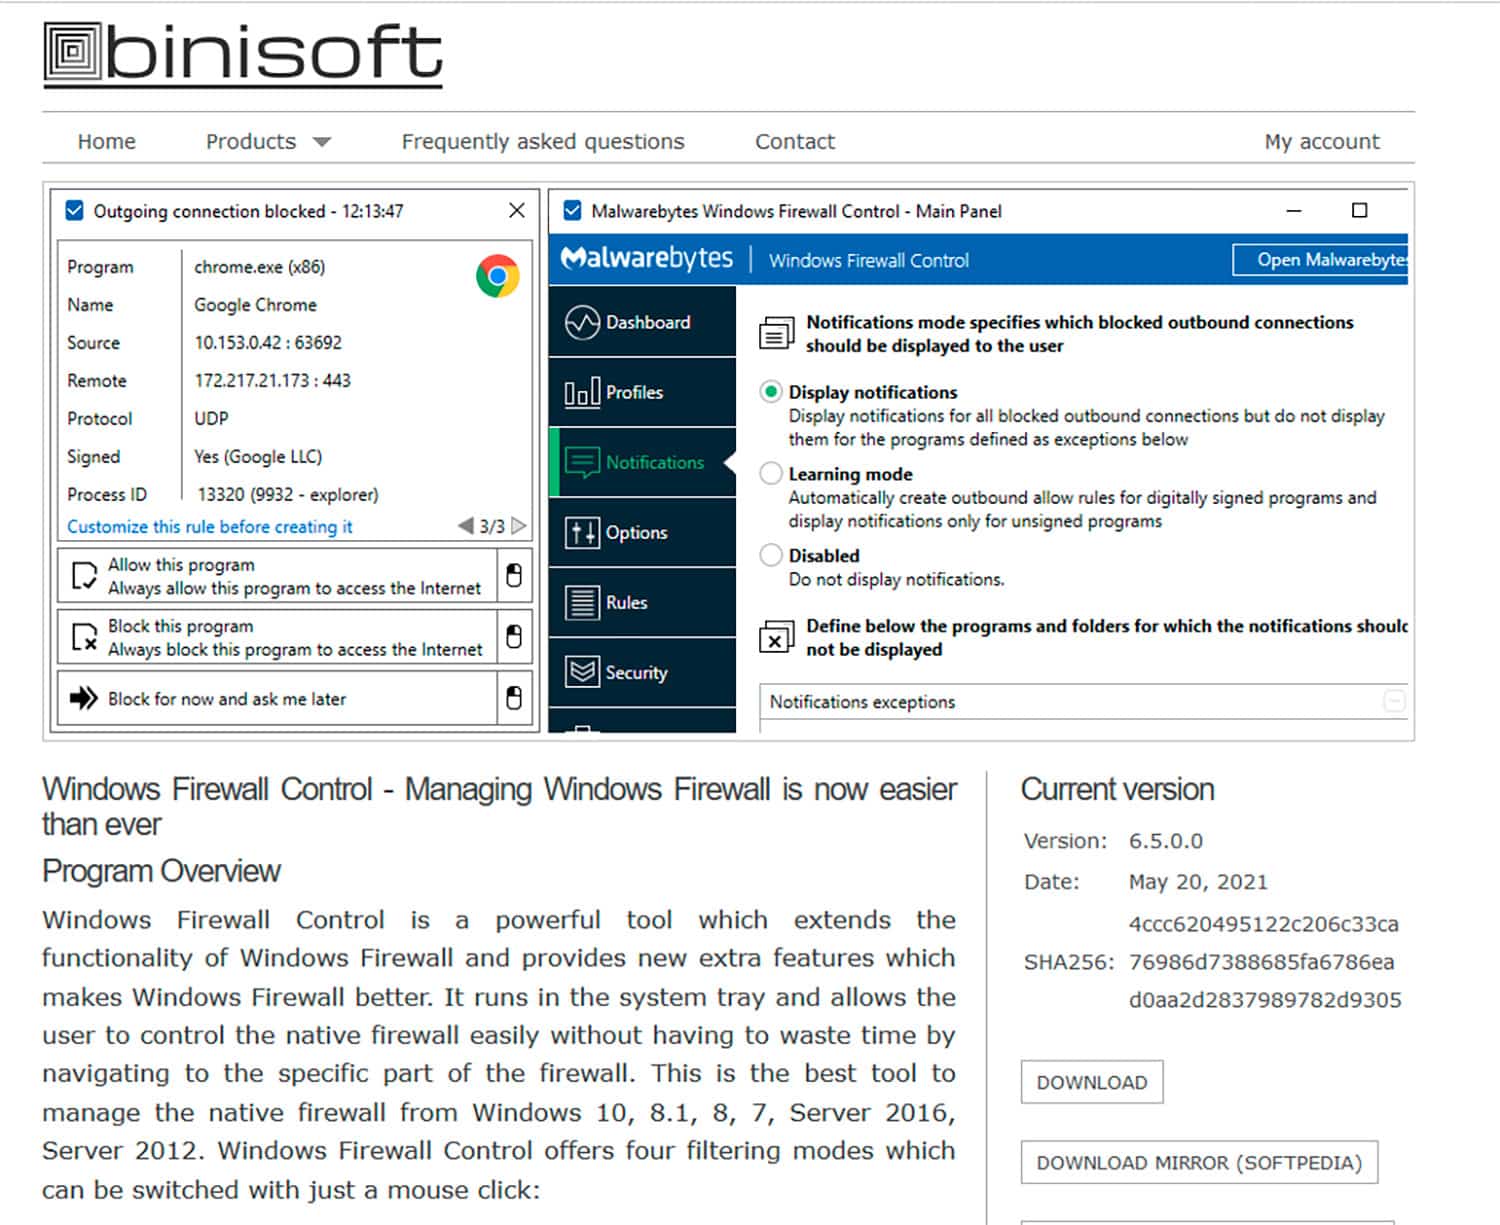Click the mouse icon beside Allow this program
This screenshot has width=1500, height=1225.
pyautogui.click(x=514, y=575)
